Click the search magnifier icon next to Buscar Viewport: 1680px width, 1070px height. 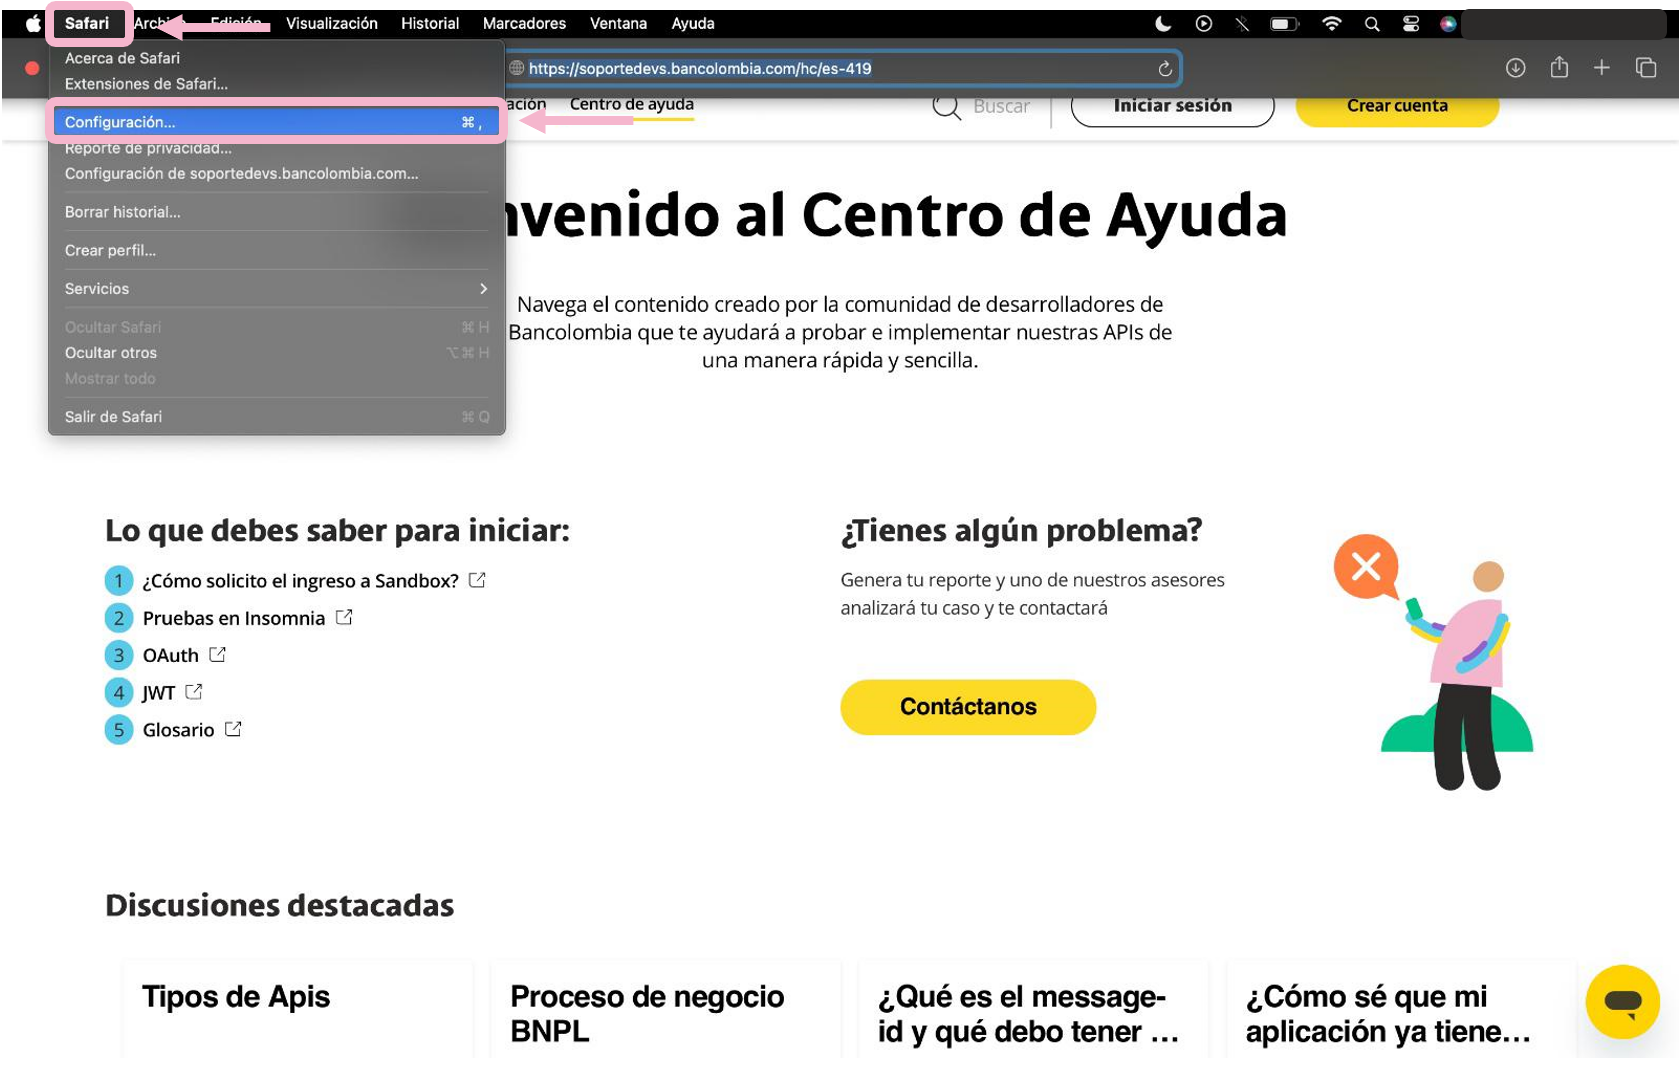point(946,106)
